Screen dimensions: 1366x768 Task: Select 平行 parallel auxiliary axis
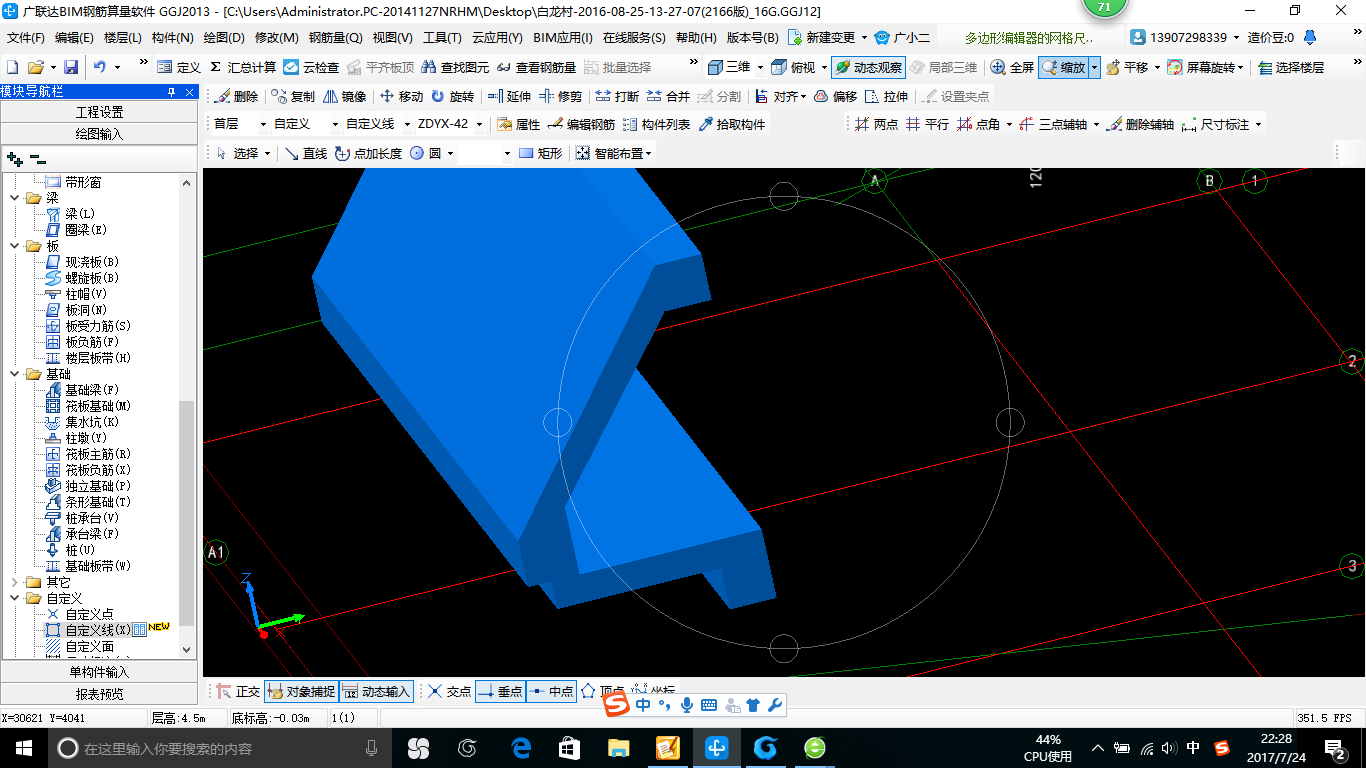pos(927,124)
